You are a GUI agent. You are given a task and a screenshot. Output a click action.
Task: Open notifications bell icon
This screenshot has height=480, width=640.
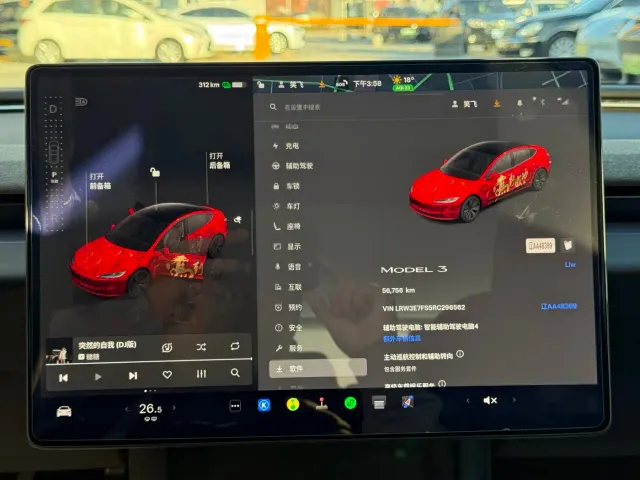[519, 103]
